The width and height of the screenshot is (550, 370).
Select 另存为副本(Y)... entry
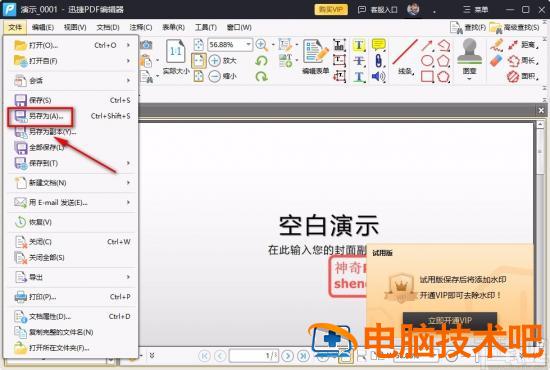[x=70, y=132]
